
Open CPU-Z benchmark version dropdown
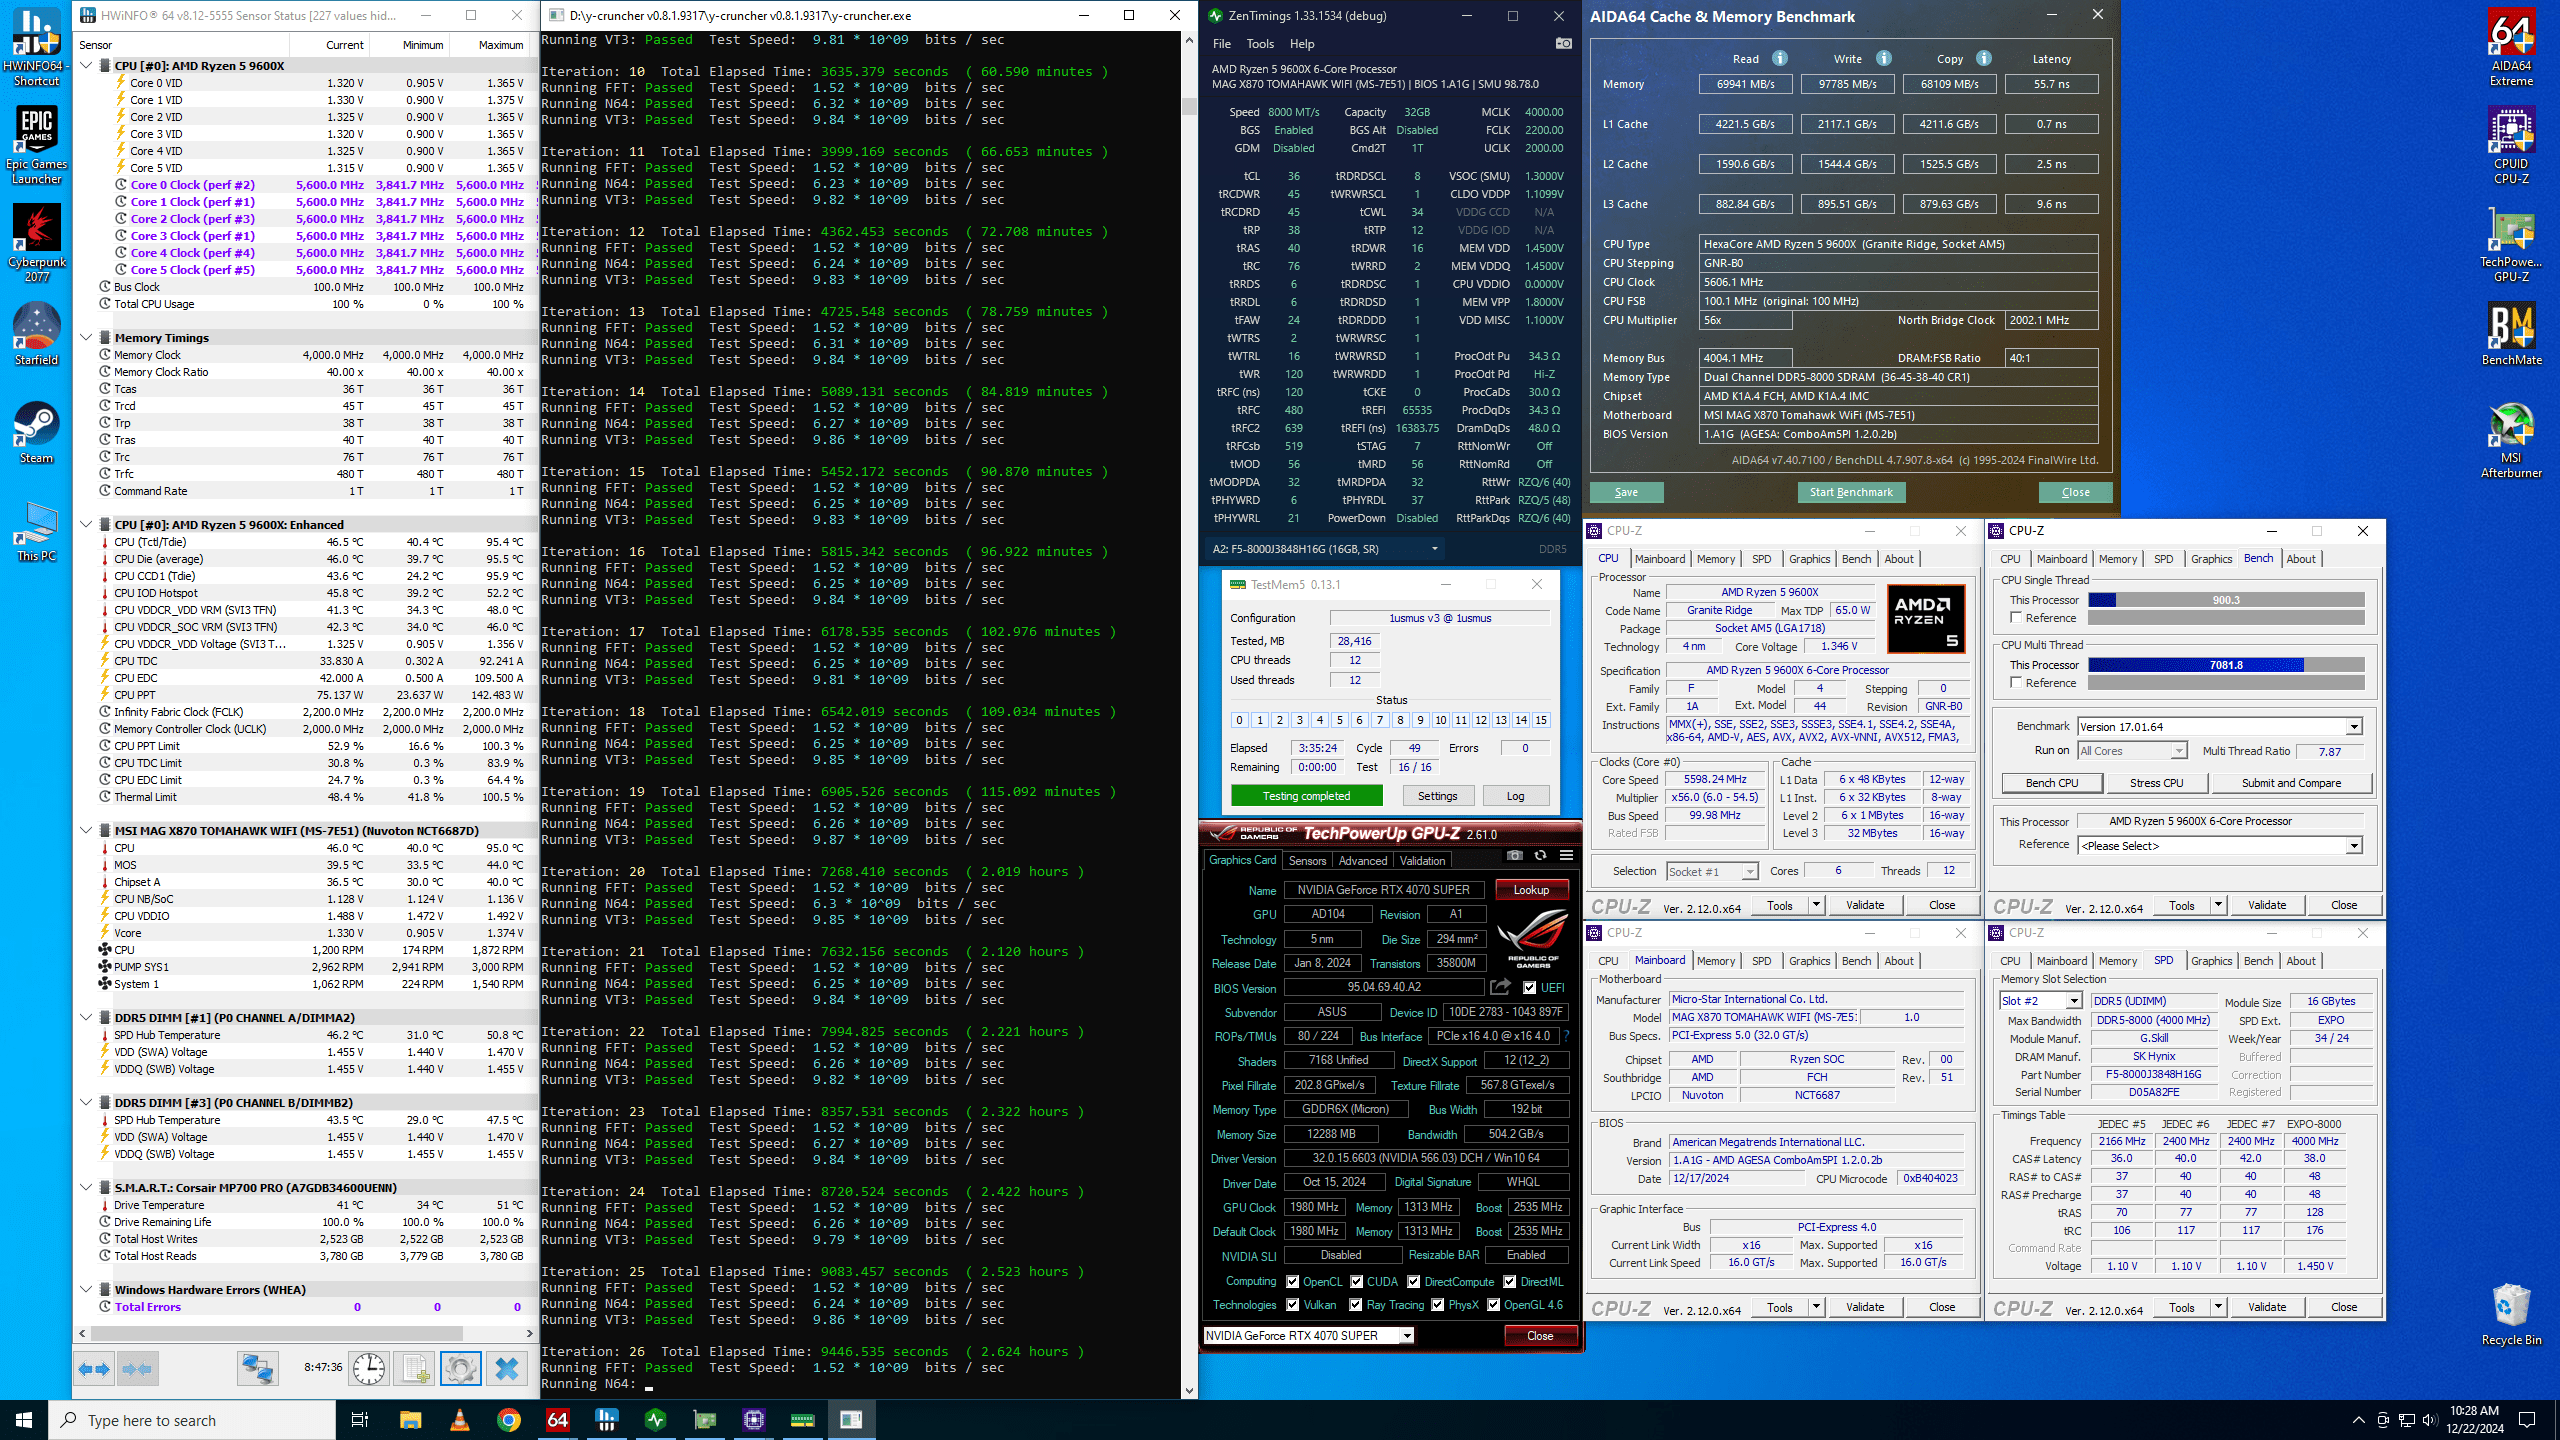click(2354, 727)
